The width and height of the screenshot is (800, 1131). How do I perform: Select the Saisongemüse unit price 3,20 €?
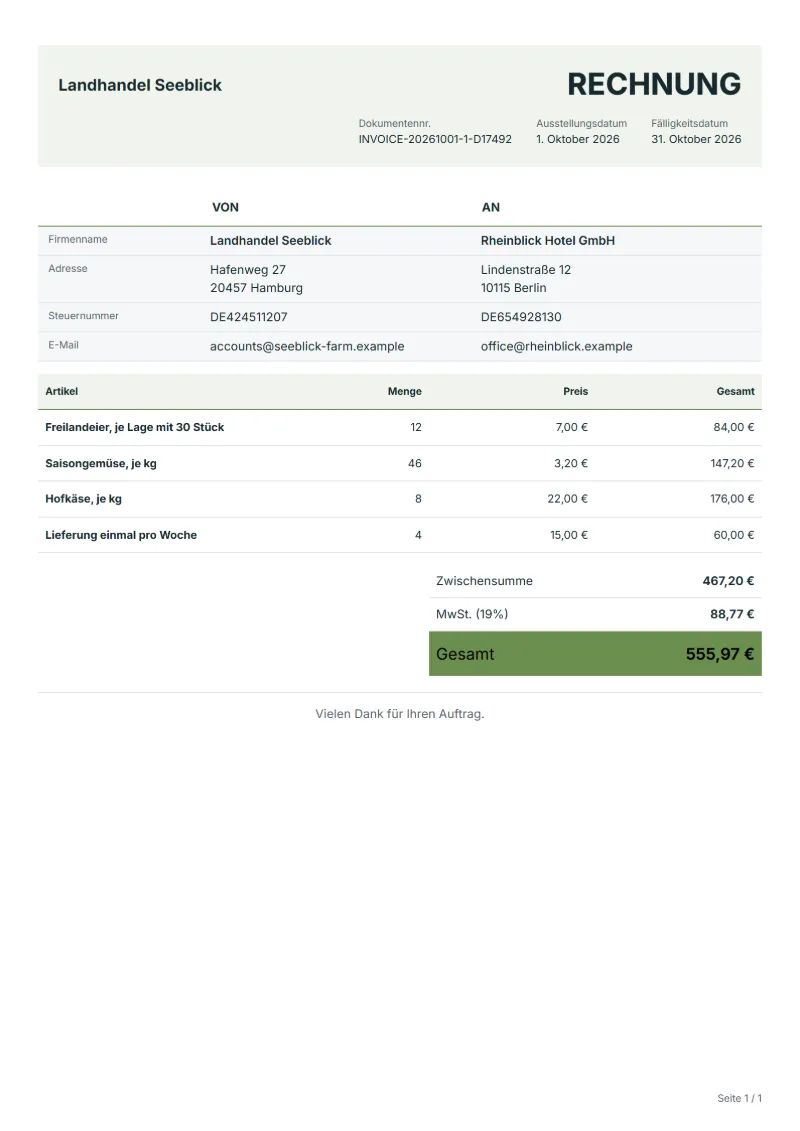(x=571, y=463)
